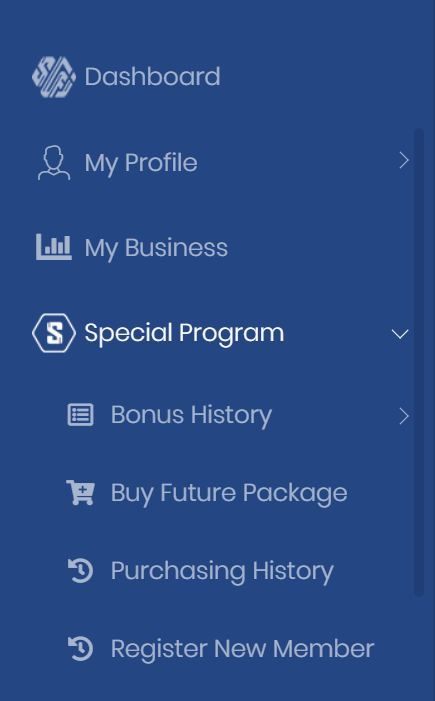
Task: Select the Bonus History text label
Action: 191,416
